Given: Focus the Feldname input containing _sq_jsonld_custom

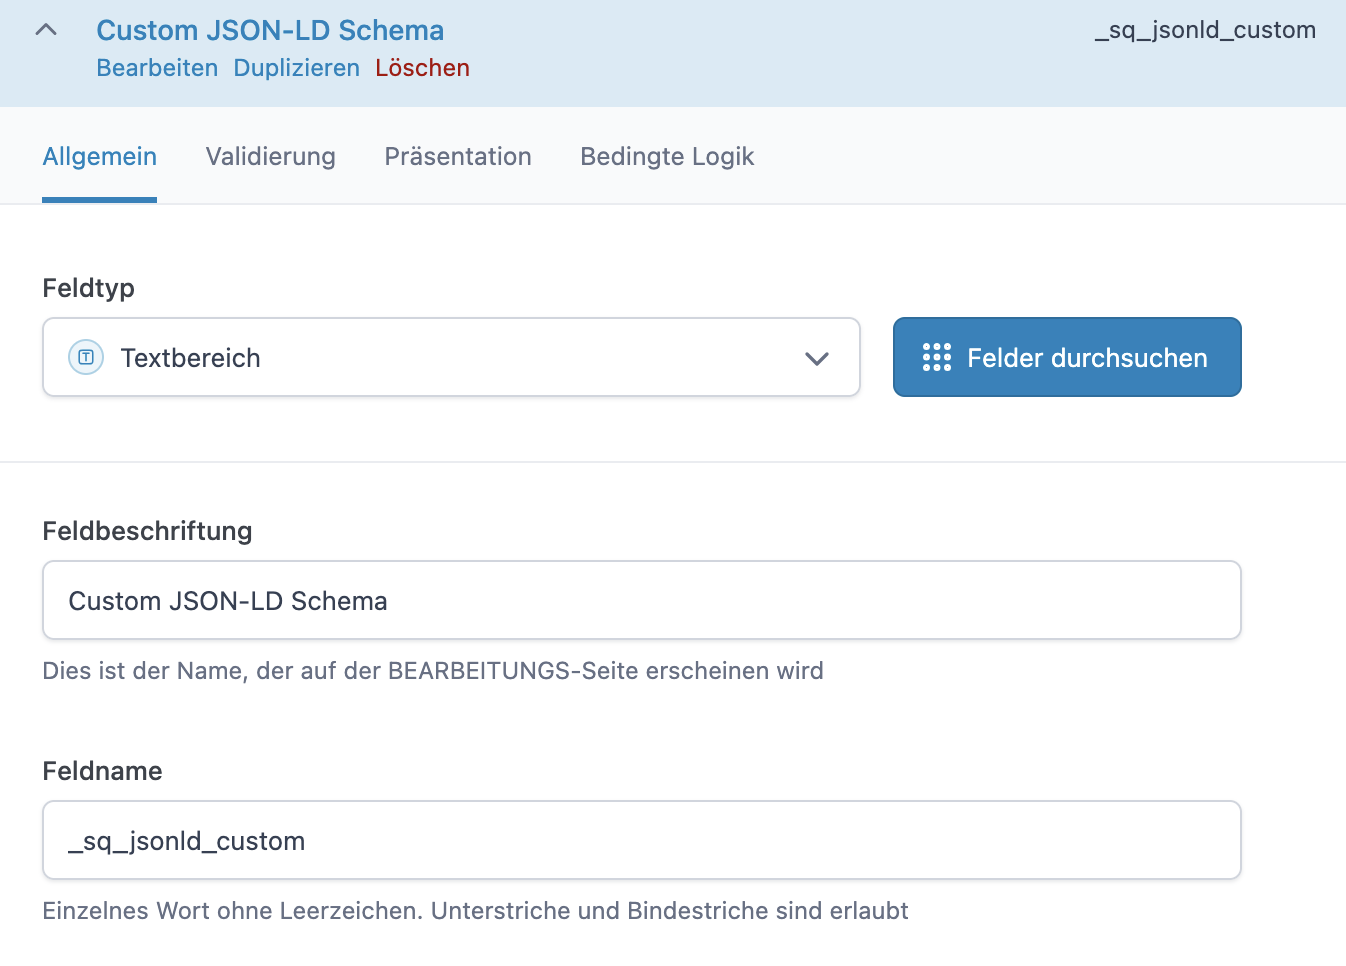Looking at the screenshot, I should [640, 840].
